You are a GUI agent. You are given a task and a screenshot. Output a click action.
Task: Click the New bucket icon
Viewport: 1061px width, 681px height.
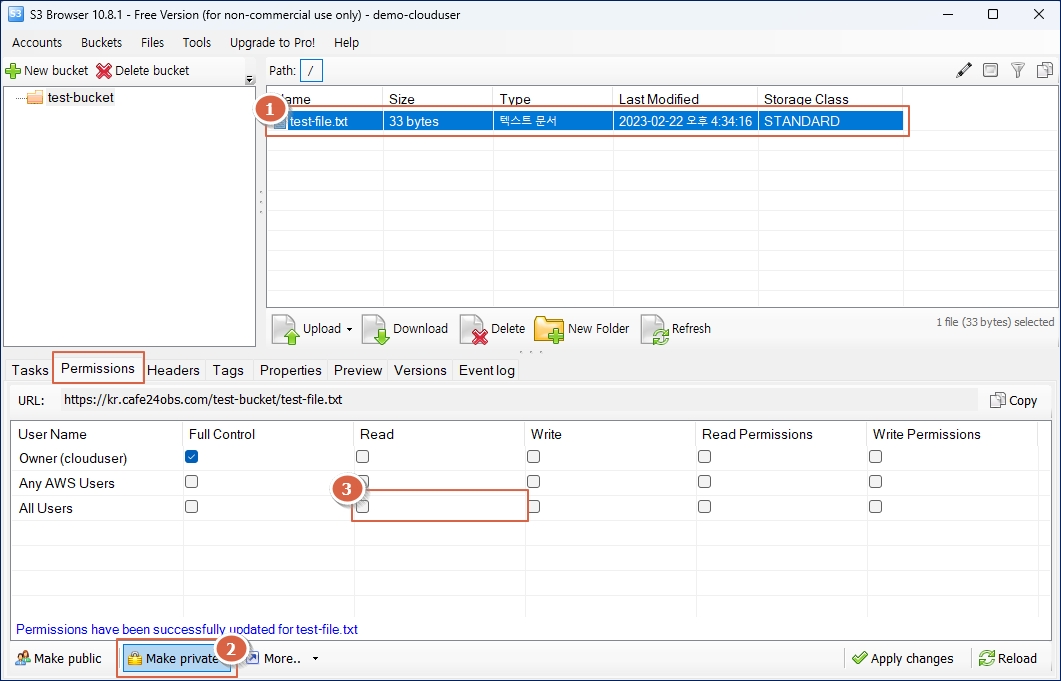[x=13, y=71]
